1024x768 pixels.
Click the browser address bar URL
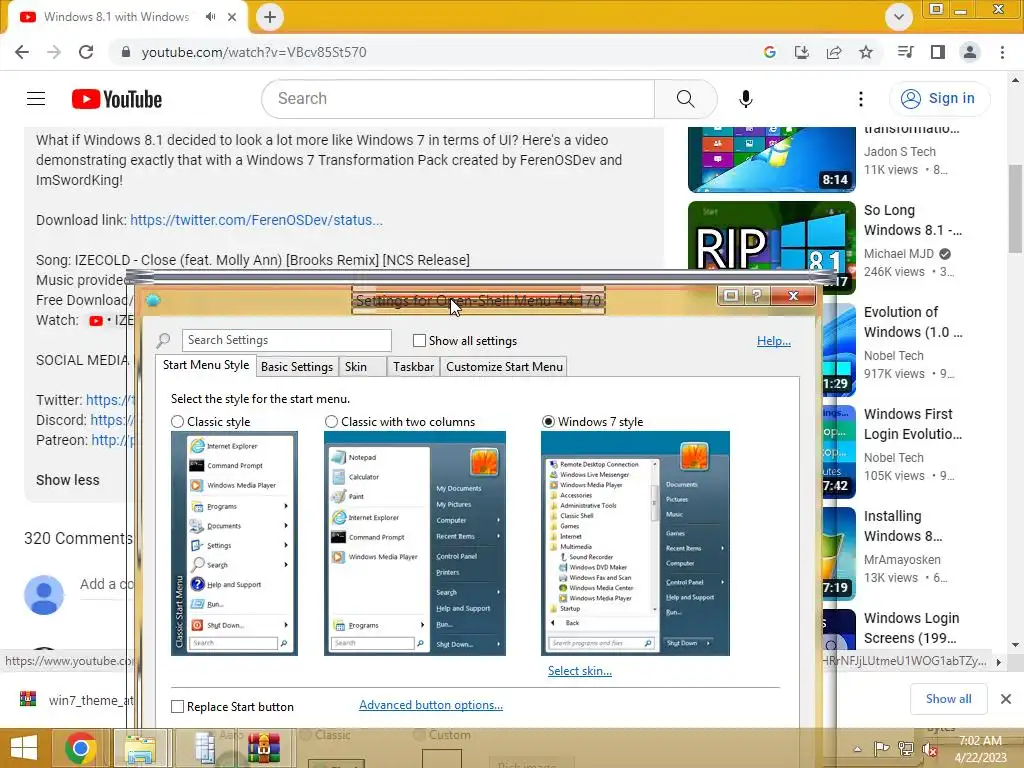(254, 52)
